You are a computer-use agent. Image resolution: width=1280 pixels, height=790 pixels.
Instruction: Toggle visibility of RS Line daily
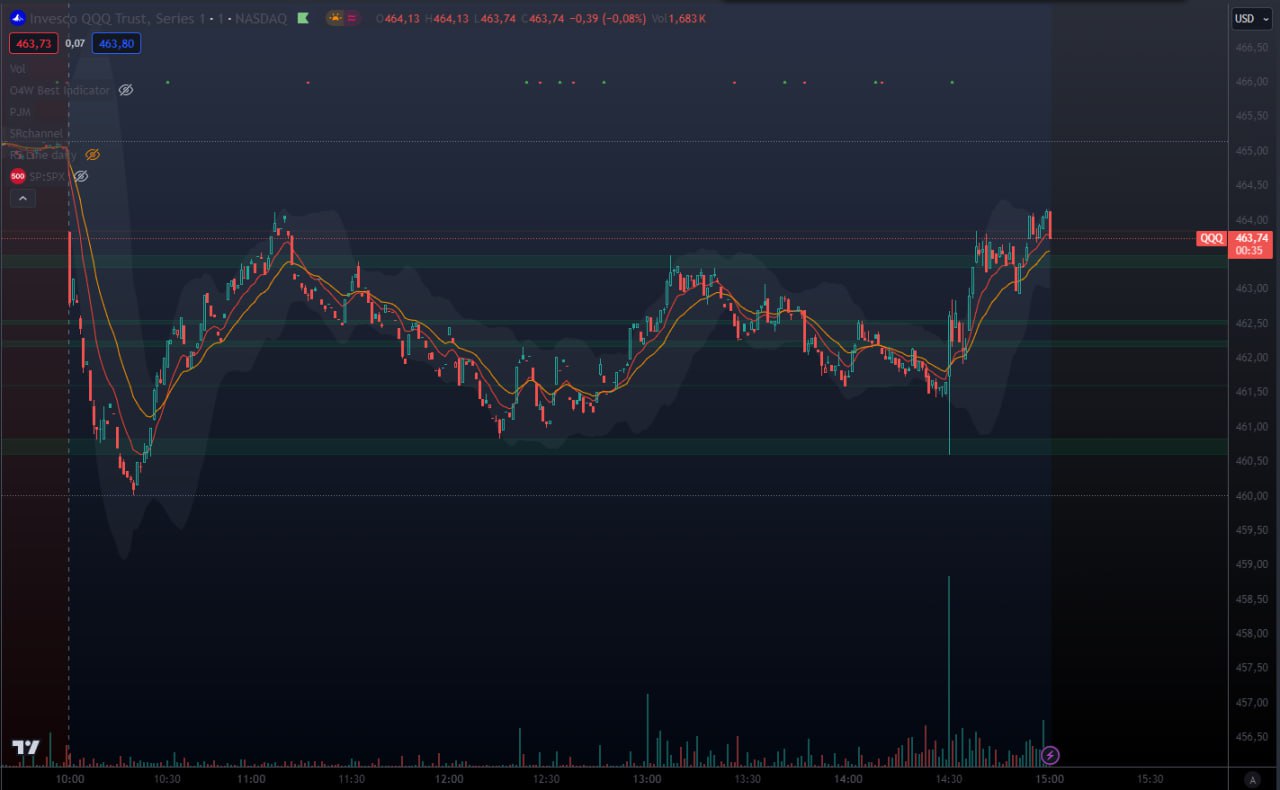[92, 155]
